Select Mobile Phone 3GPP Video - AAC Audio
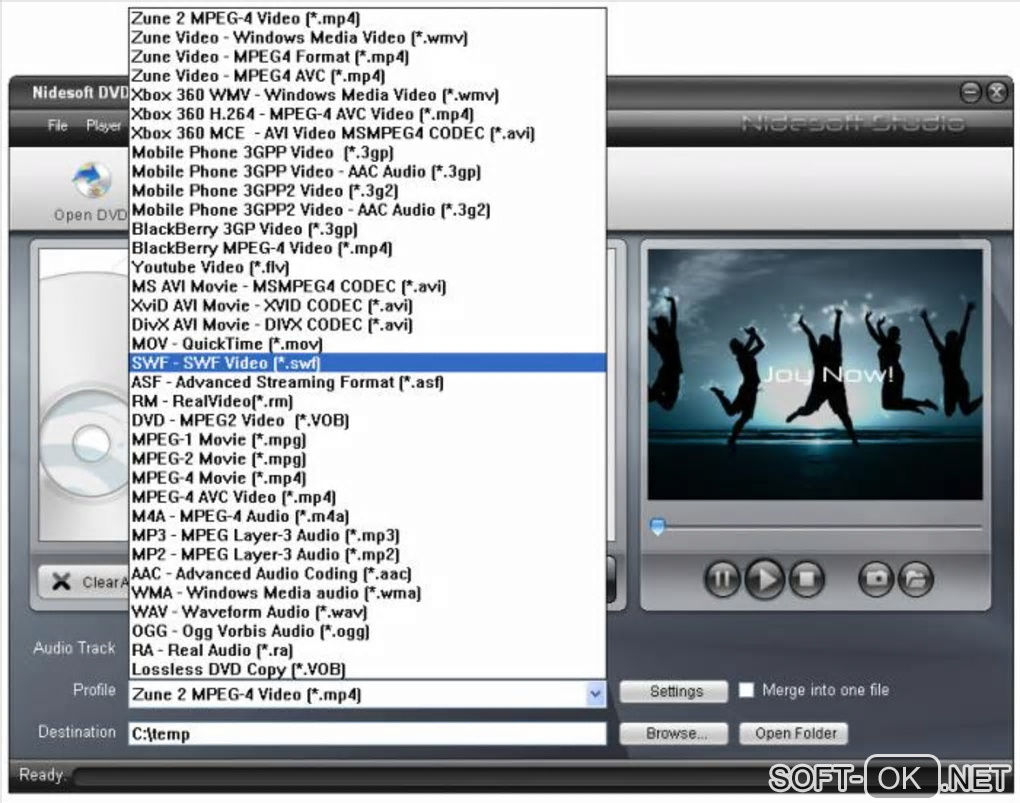This screenshot has height=803, width=1020. click(368, 172)
